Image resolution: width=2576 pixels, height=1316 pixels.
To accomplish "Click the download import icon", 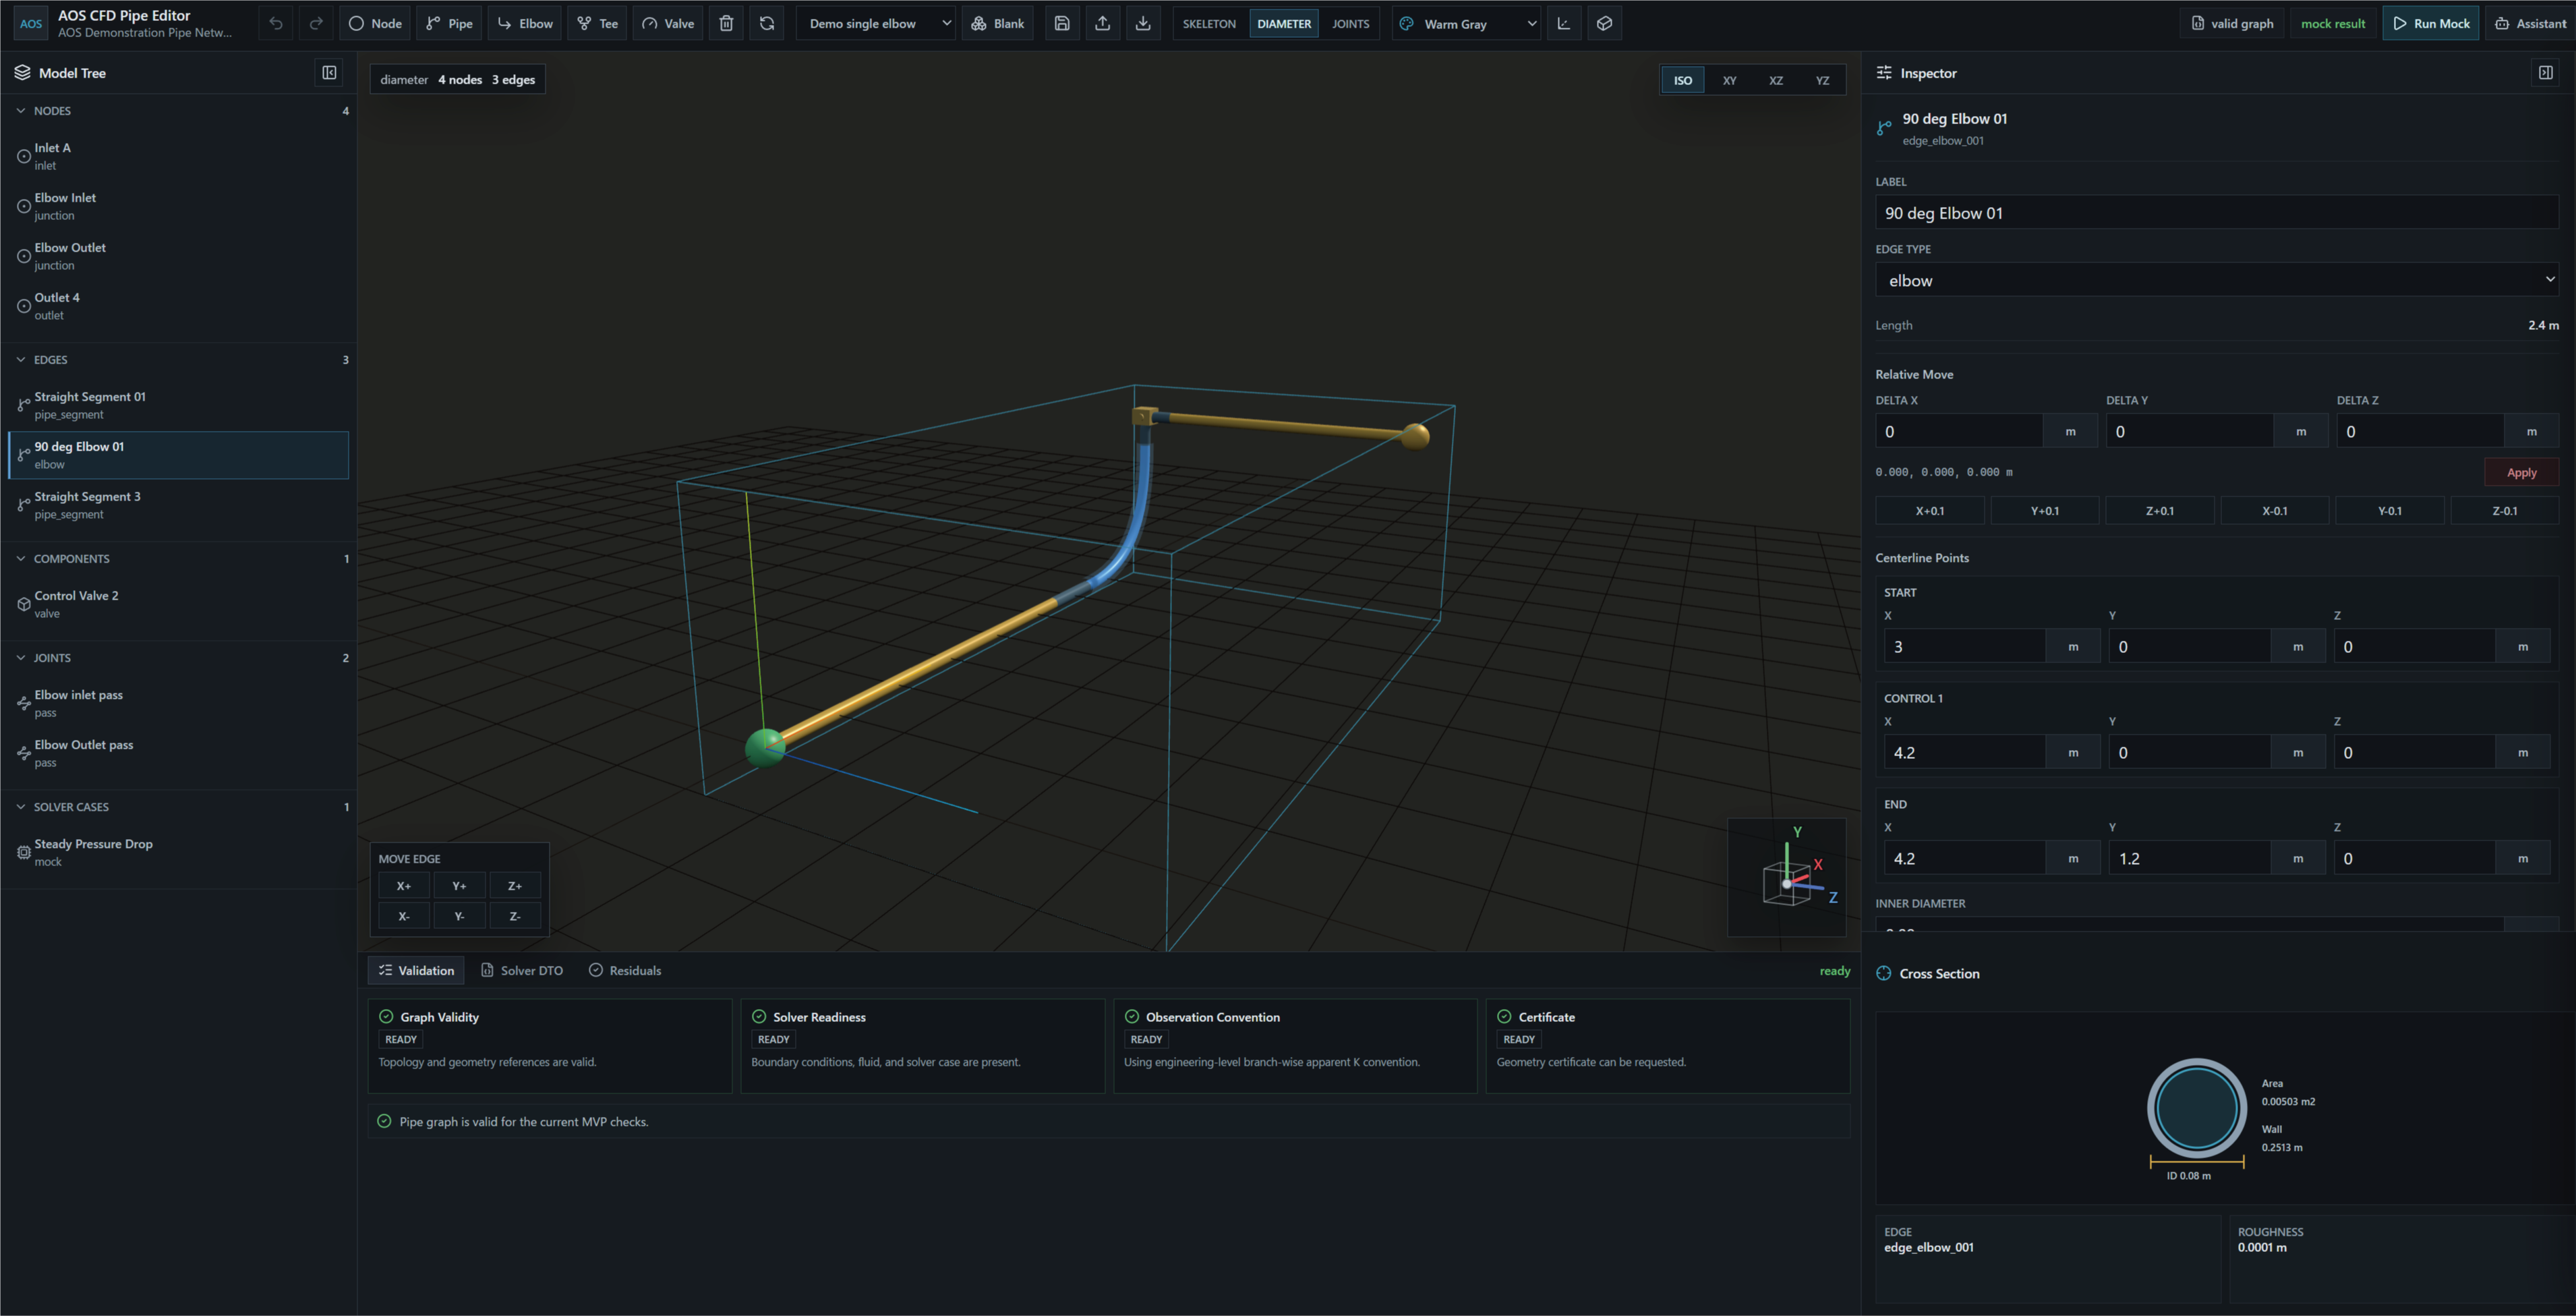I will (1143, 23).
